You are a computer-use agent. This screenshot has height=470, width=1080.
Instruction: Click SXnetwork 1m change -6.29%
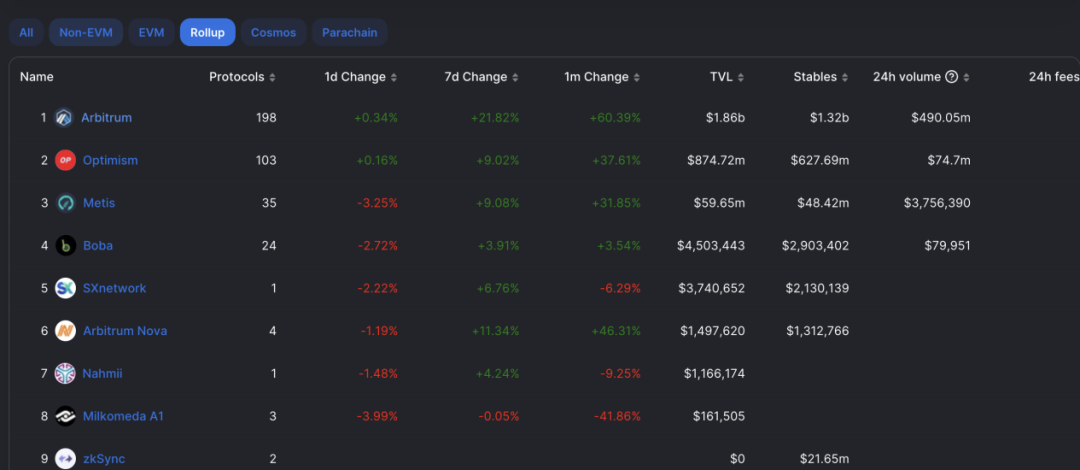tap(621, 288)
